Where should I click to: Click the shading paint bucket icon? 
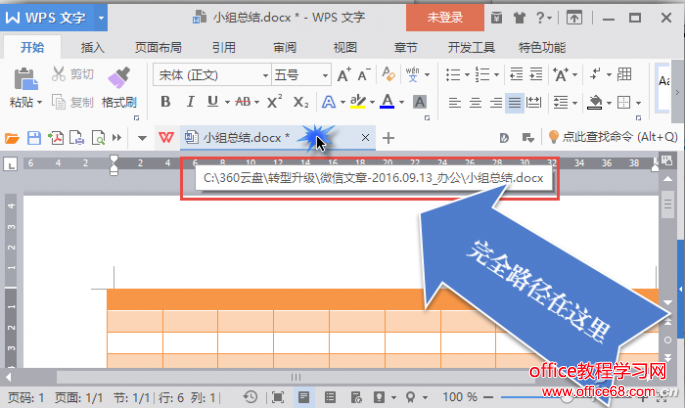click(595, 103)
